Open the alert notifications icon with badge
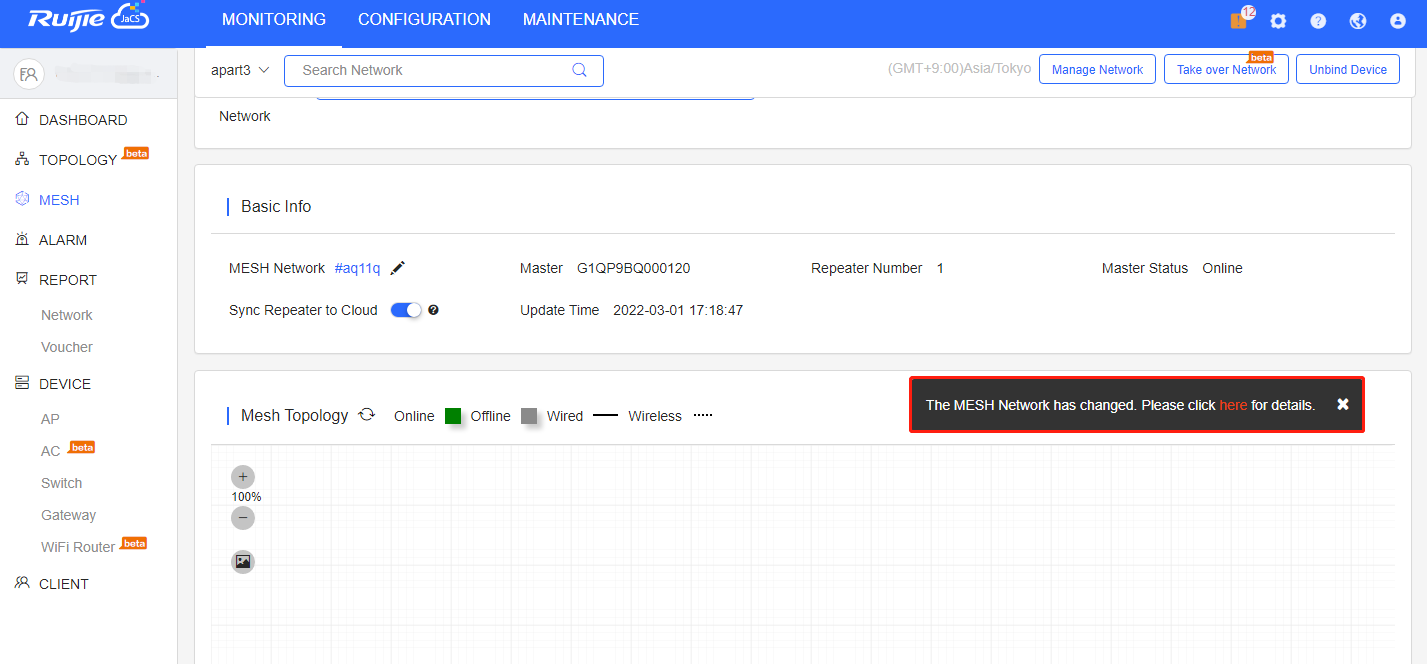The image size is (1427, 664). pyautogui.click(x=1239, y=21)
